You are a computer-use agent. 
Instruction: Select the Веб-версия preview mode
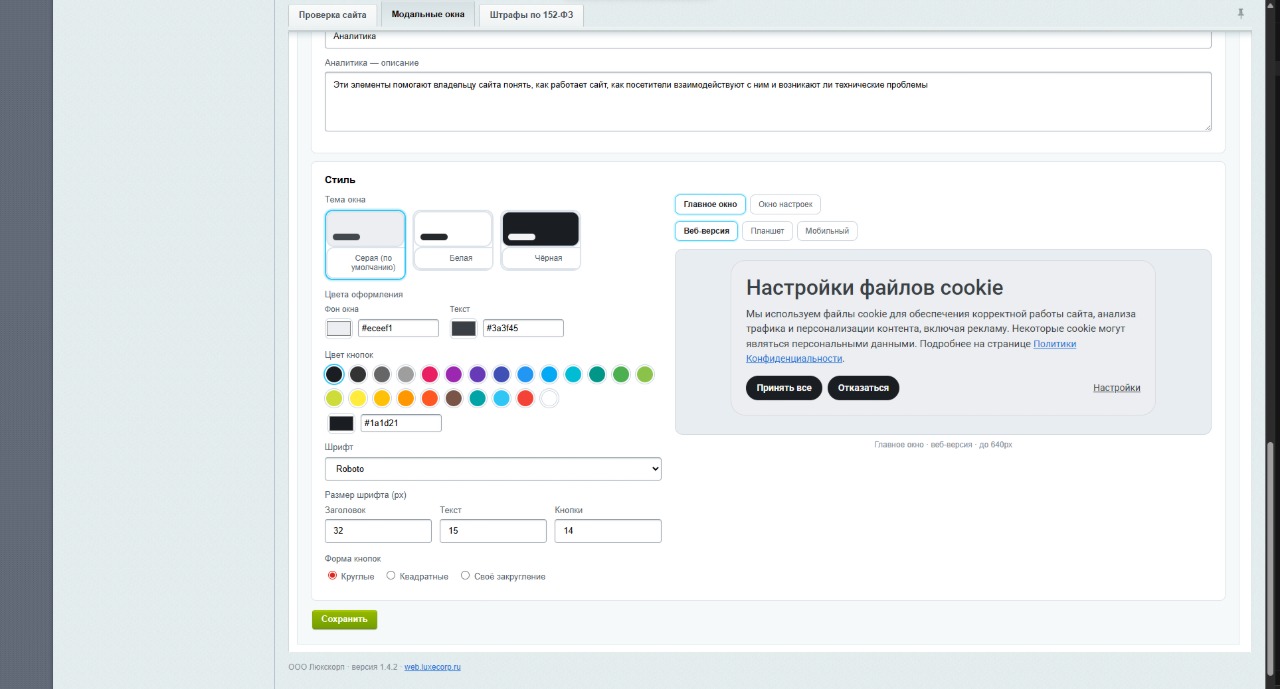pos(706,231)
